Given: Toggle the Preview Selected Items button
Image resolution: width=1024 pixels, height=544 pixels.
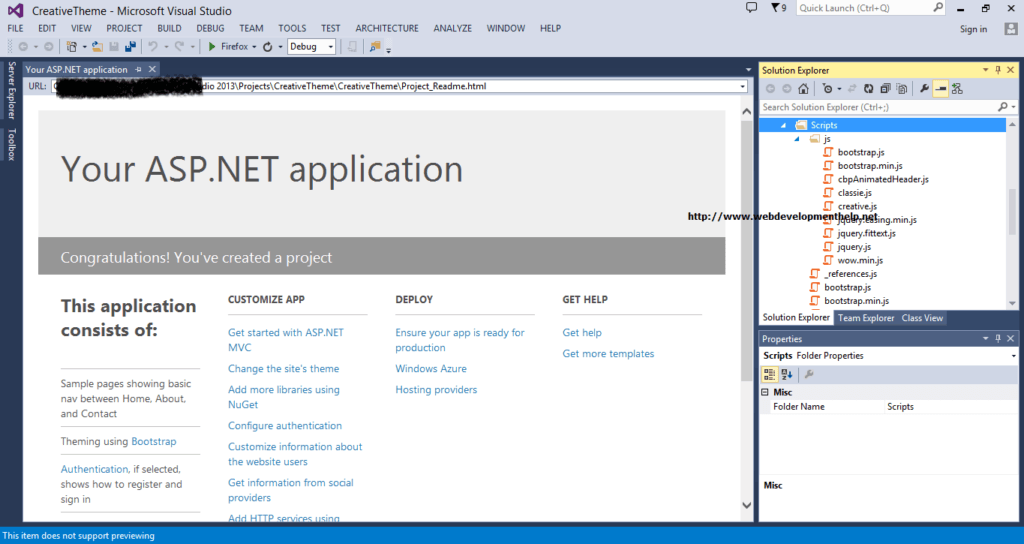Looking at the screenshot, I should (x=940, y=89).
